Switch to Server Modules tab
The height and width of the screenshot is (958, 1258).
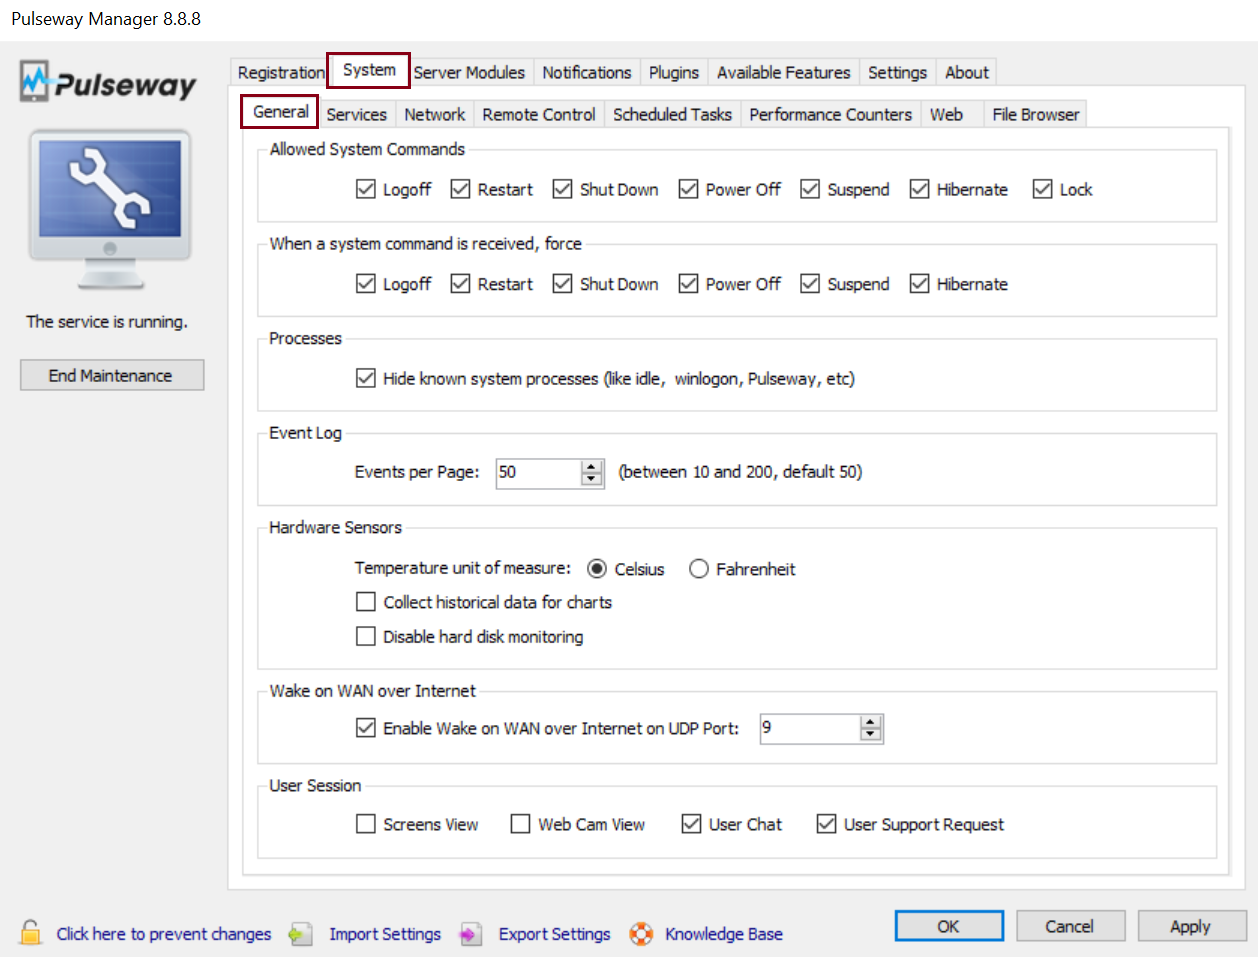(469, 72)
